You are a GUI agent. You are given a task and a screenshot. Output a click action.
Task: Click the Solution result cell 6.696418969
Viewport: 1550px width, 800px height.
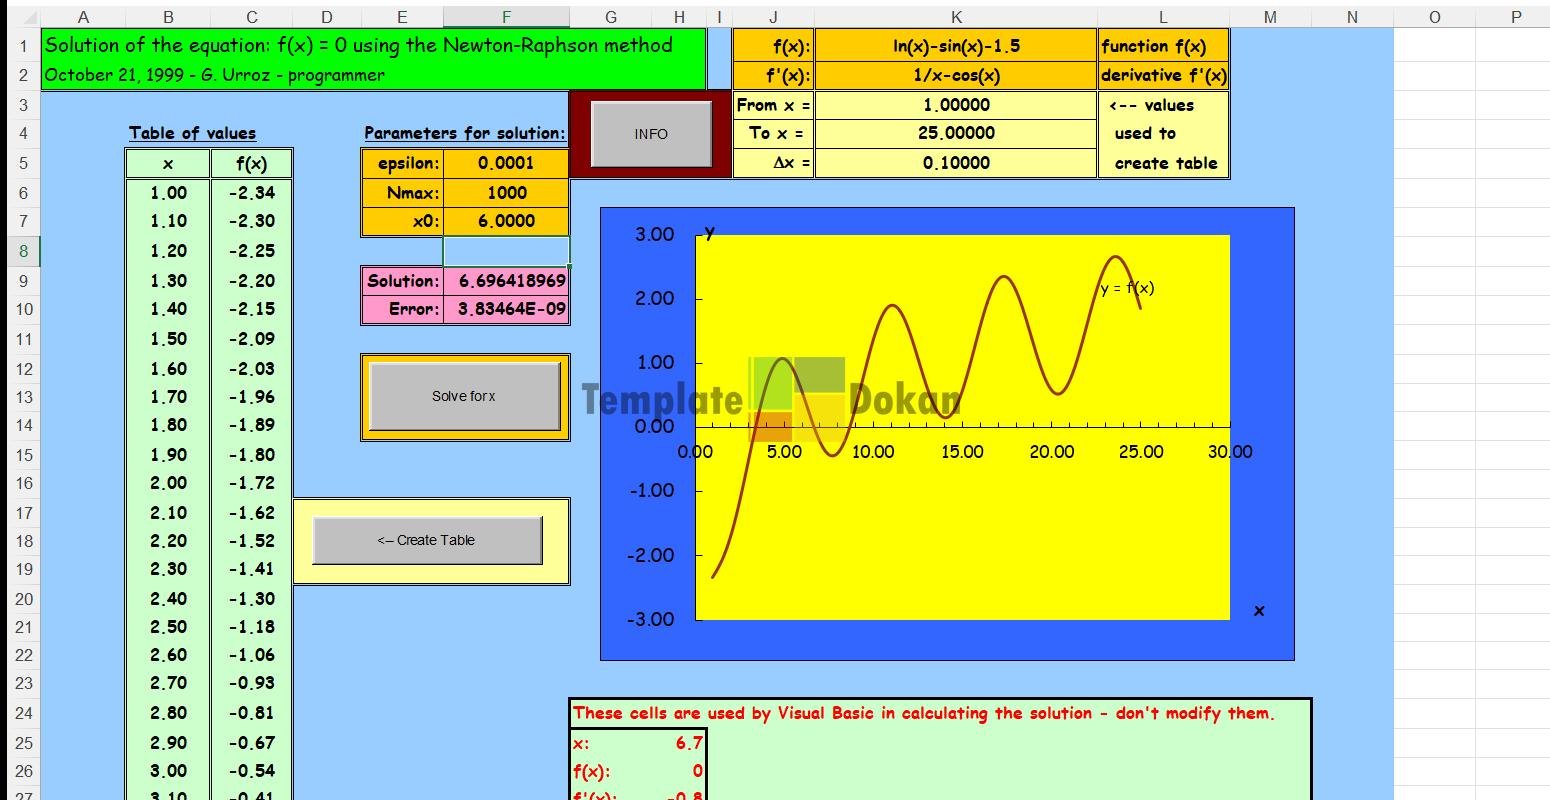506,281
